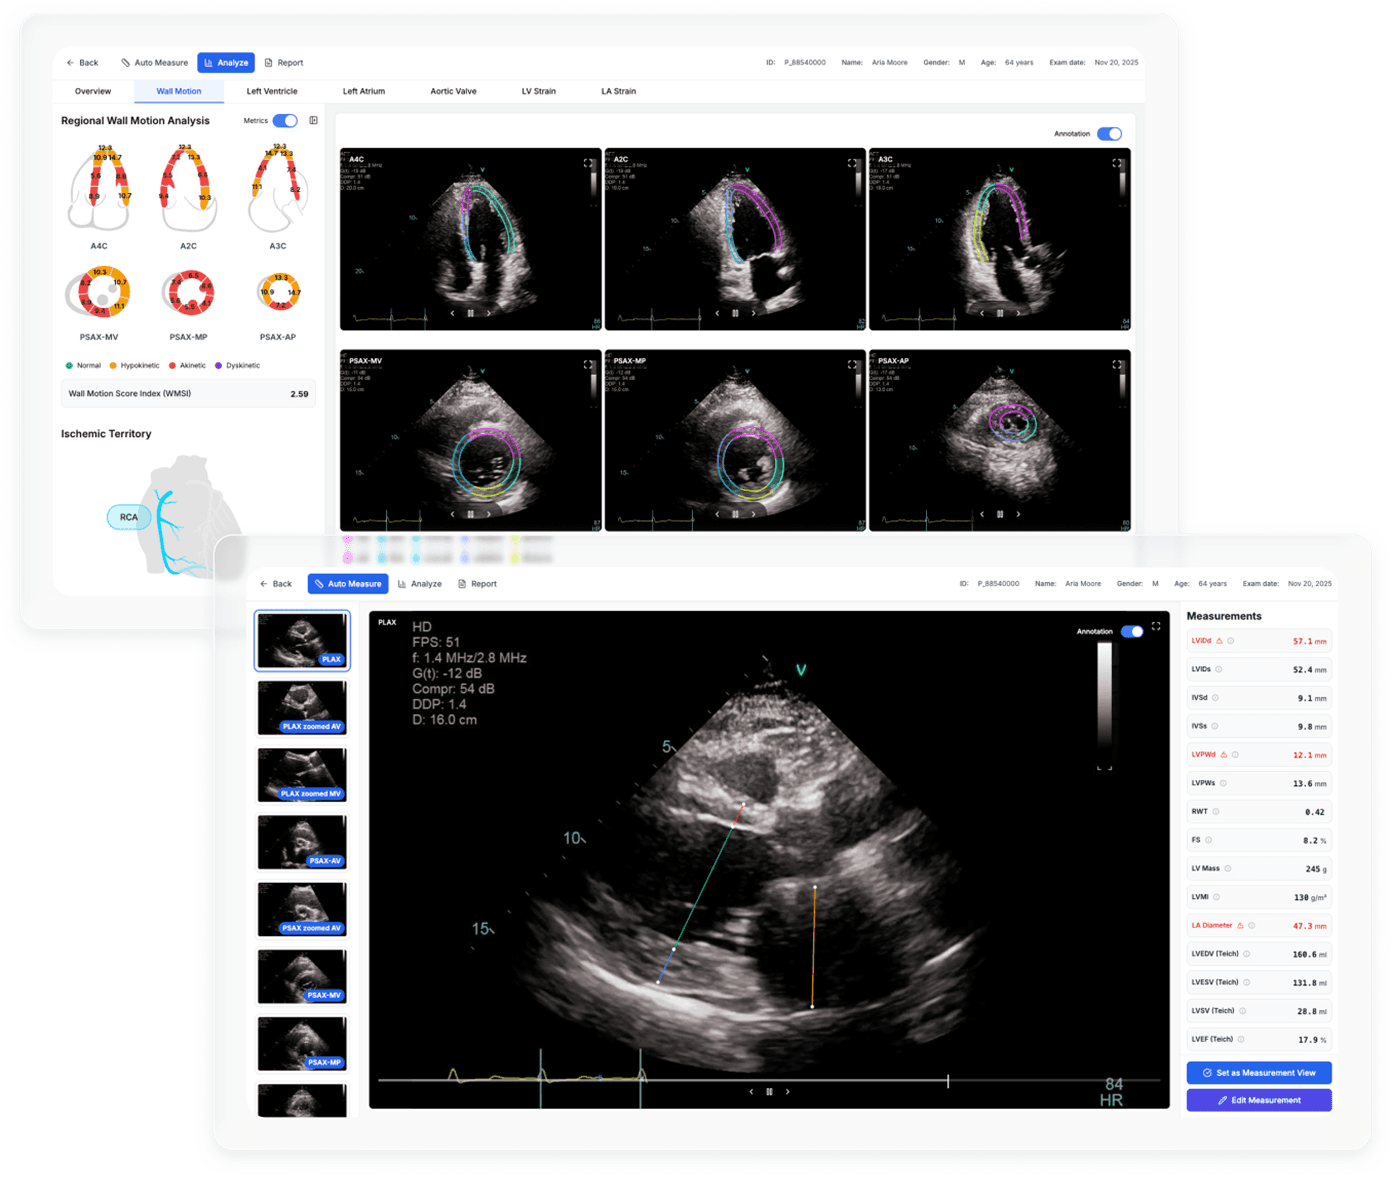1392x1178 pixels.
Task: Open the Analyze view from the top toolbar
Action: [226, 62]
